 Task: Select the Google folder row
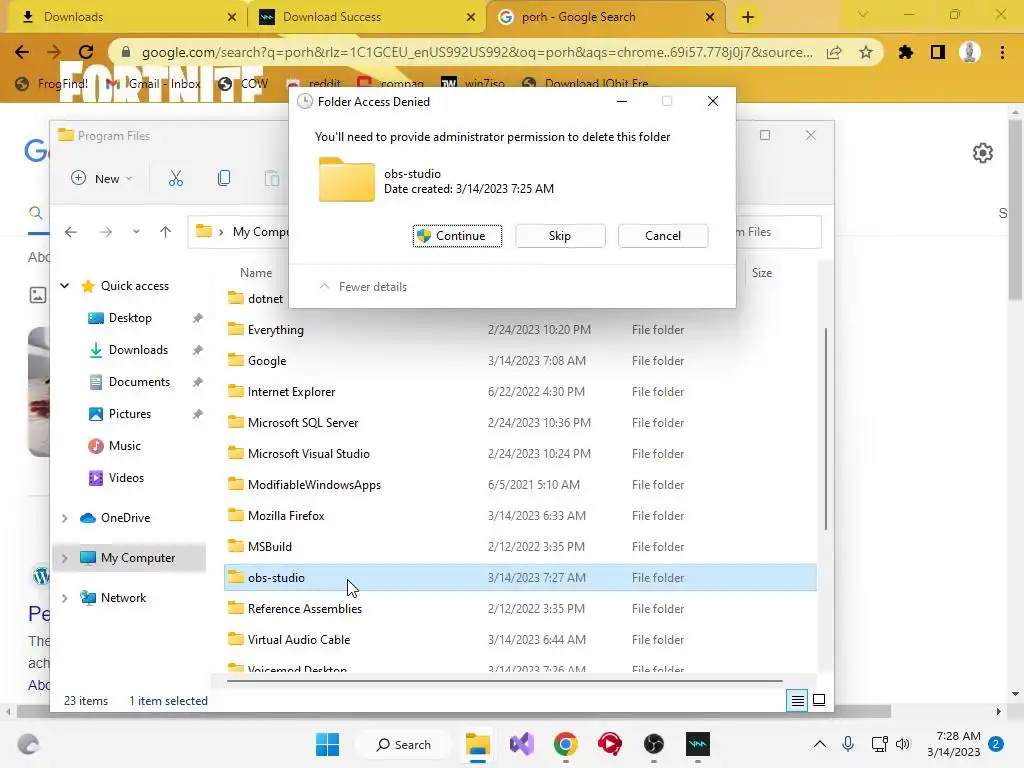pos(520,360)
